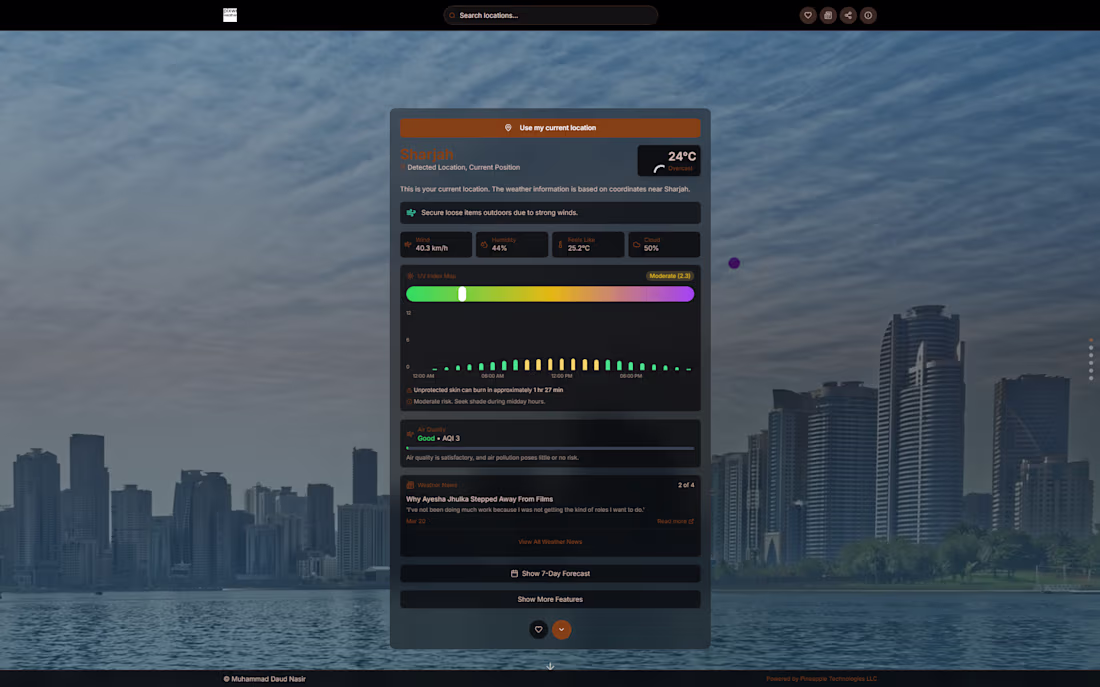Click the UV Index Map sun icon
Viewport: 1100px width, 687px height.
point(409,275)
